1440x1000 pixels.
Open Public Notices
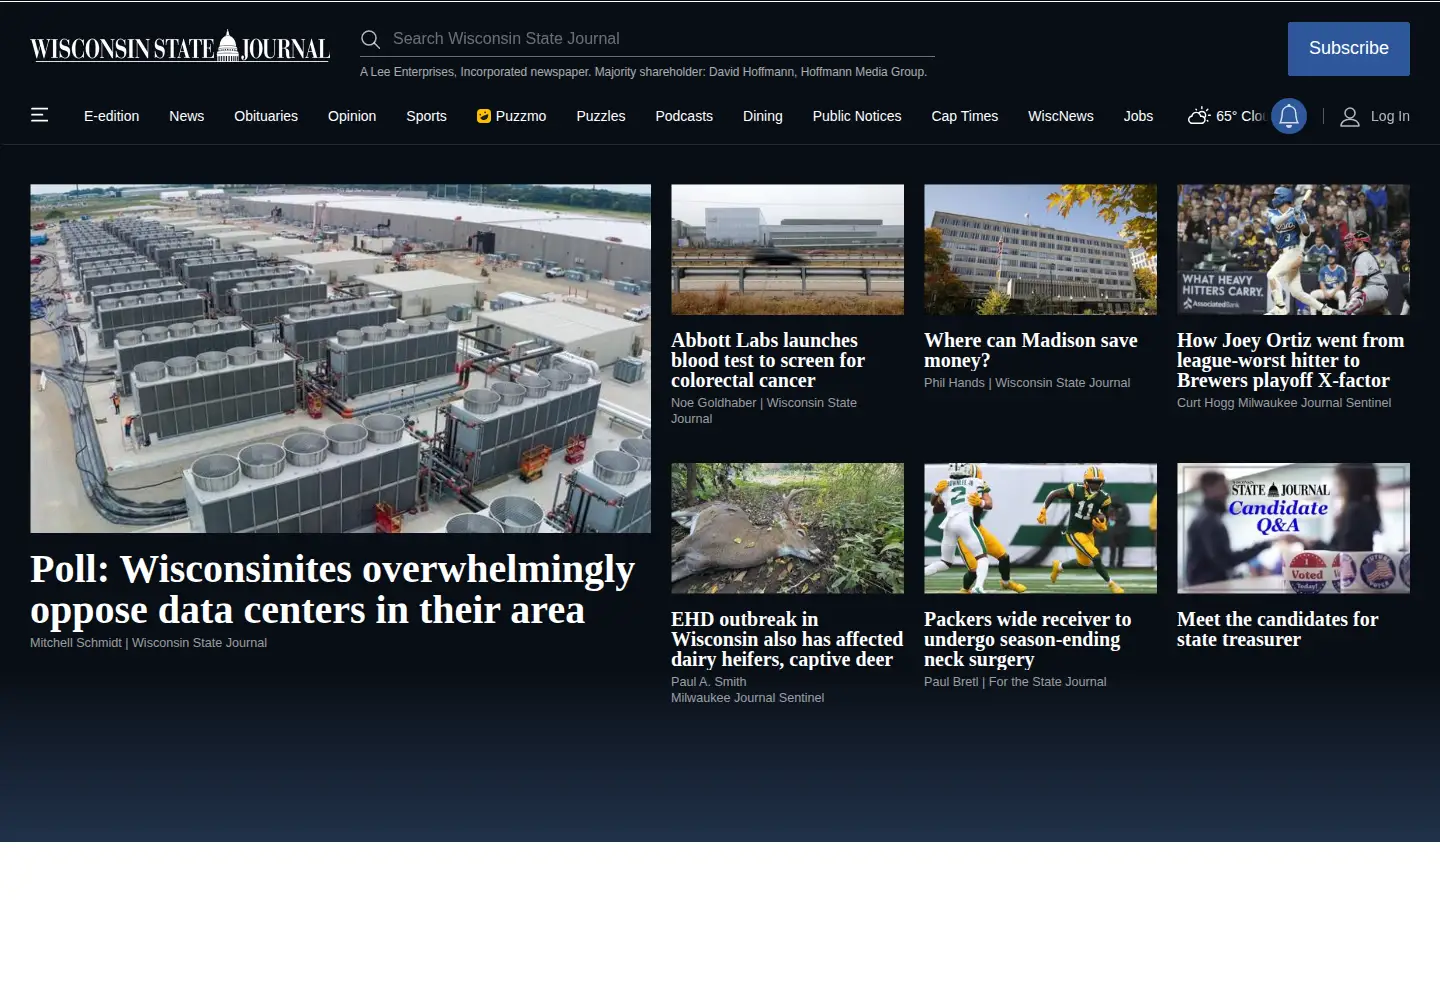(x=857, y=116)
